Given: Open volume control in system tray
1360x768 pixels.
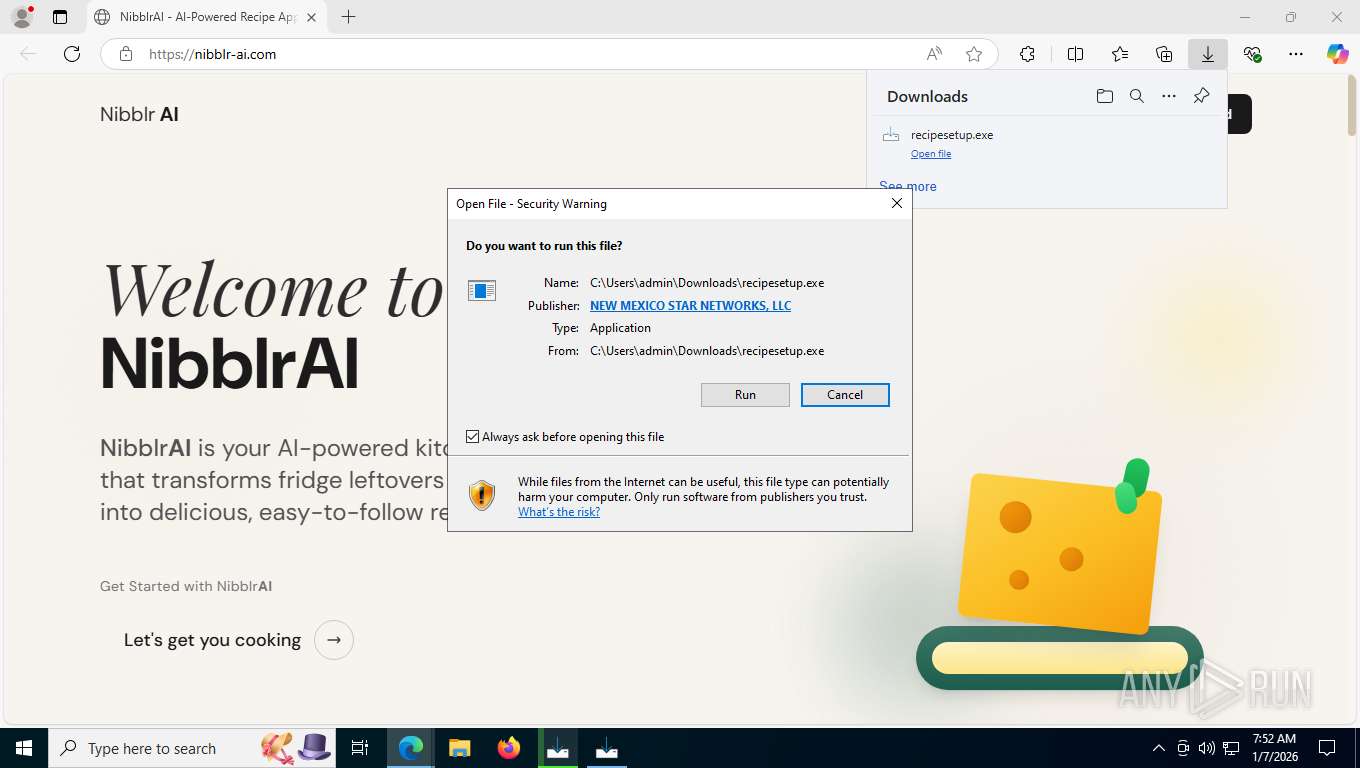Looking at the screenshot, I should tap(1206, 748).
